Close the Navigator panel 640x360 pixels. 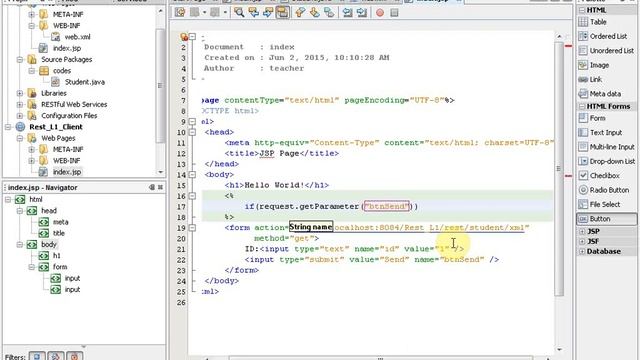coord(160,187)
